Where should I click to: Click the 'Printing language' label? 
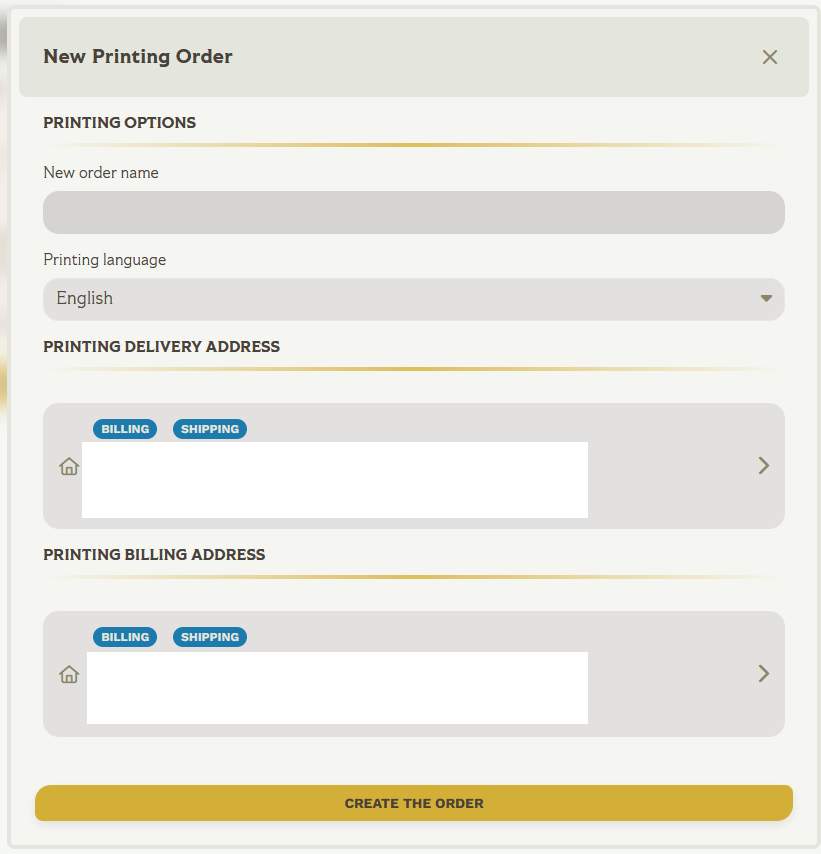coord(105,260)
